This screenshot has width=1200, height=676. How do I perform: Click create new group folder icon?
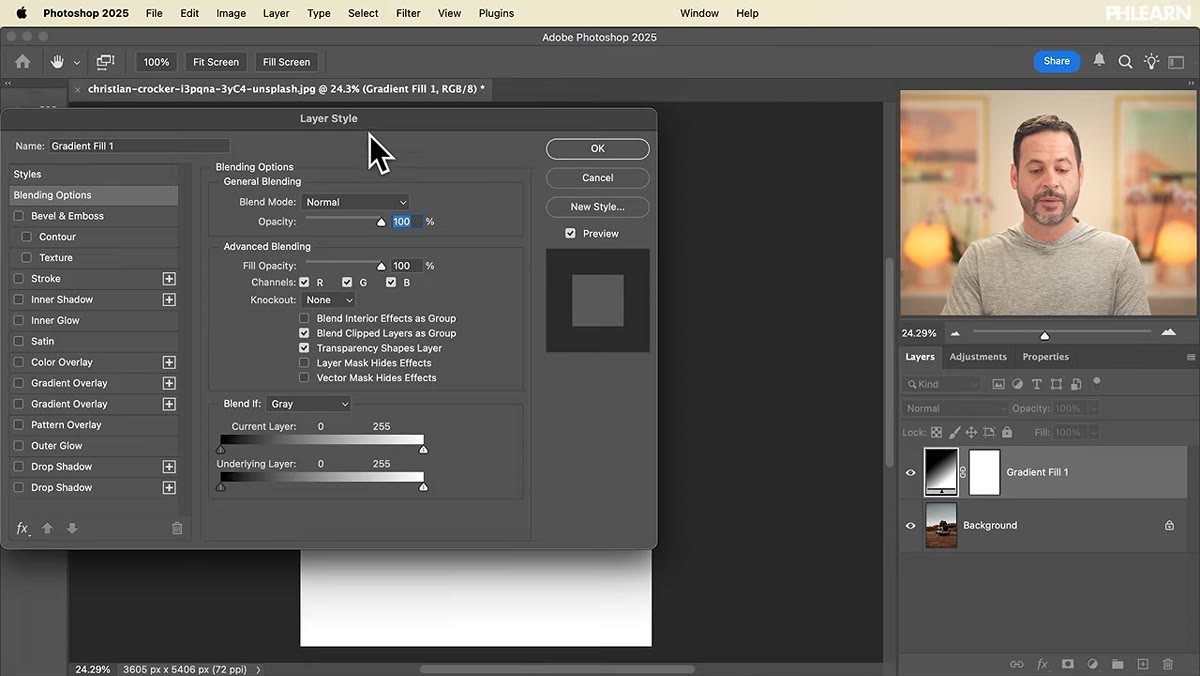point(1117,664)
